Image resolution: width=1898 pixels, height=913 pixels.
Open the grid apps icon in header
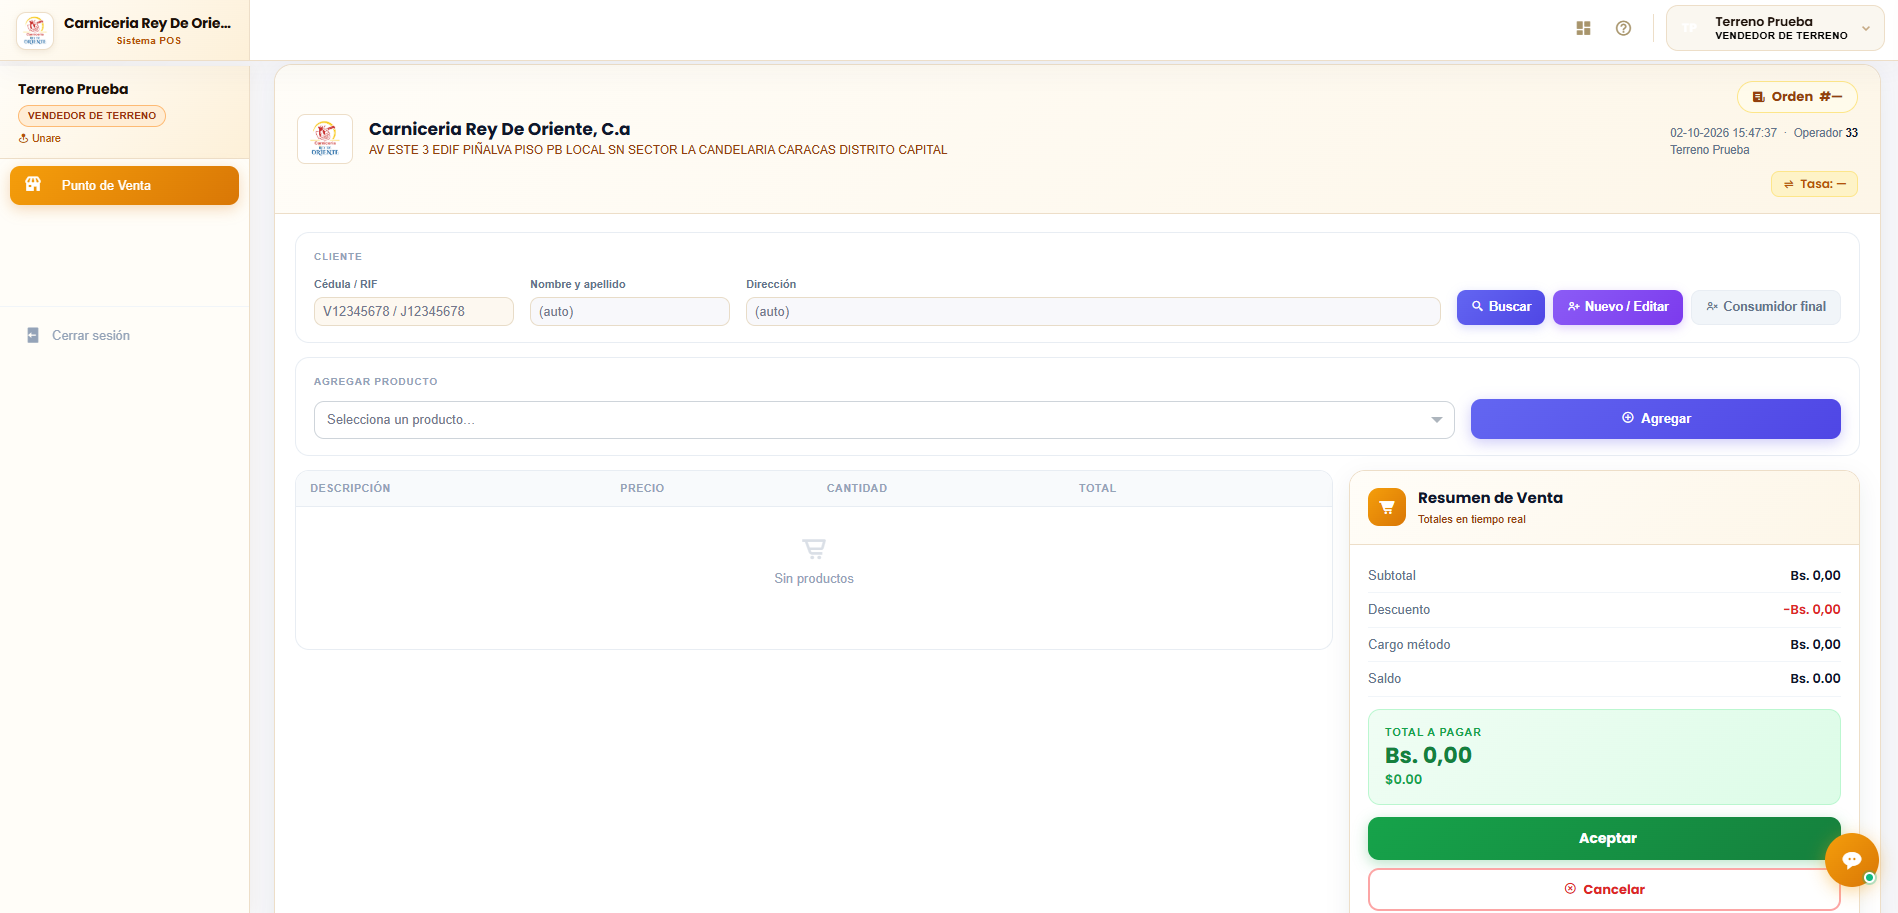(1583, 28)
